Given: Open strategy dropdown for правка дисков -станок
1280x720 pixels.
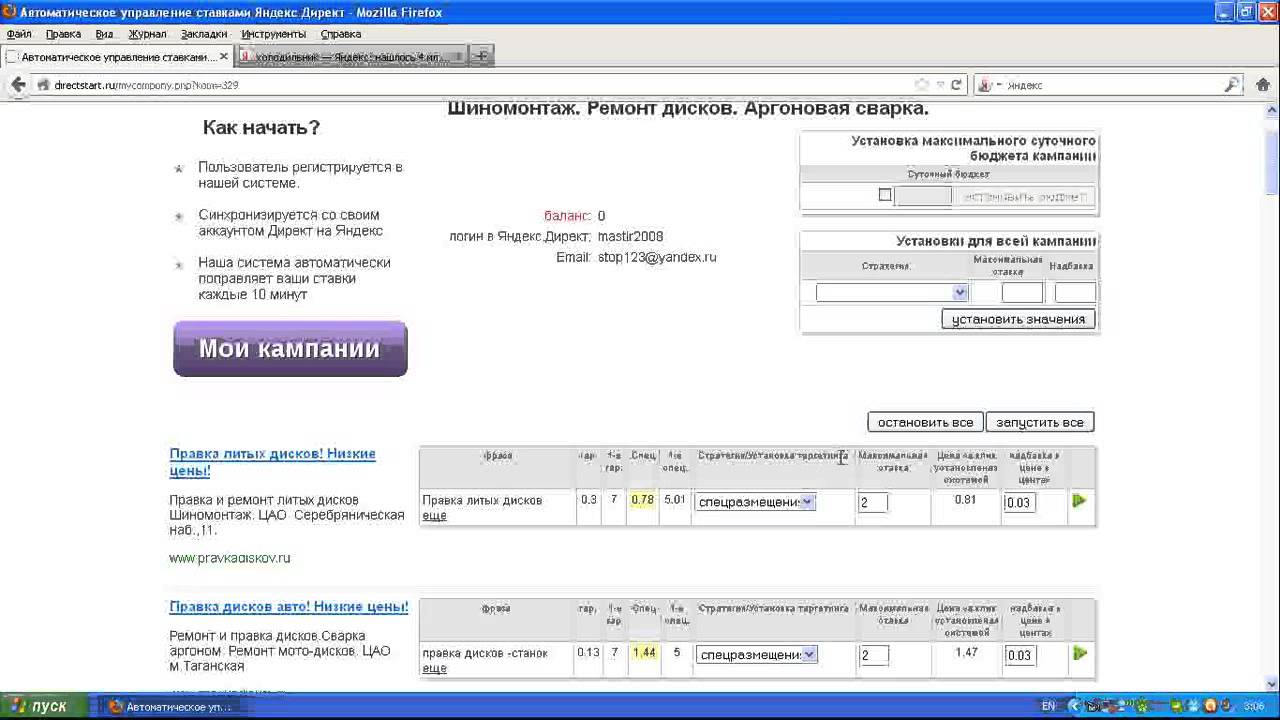Looking at the screenshot, I should pyautogui.click(x=756, y=654).
